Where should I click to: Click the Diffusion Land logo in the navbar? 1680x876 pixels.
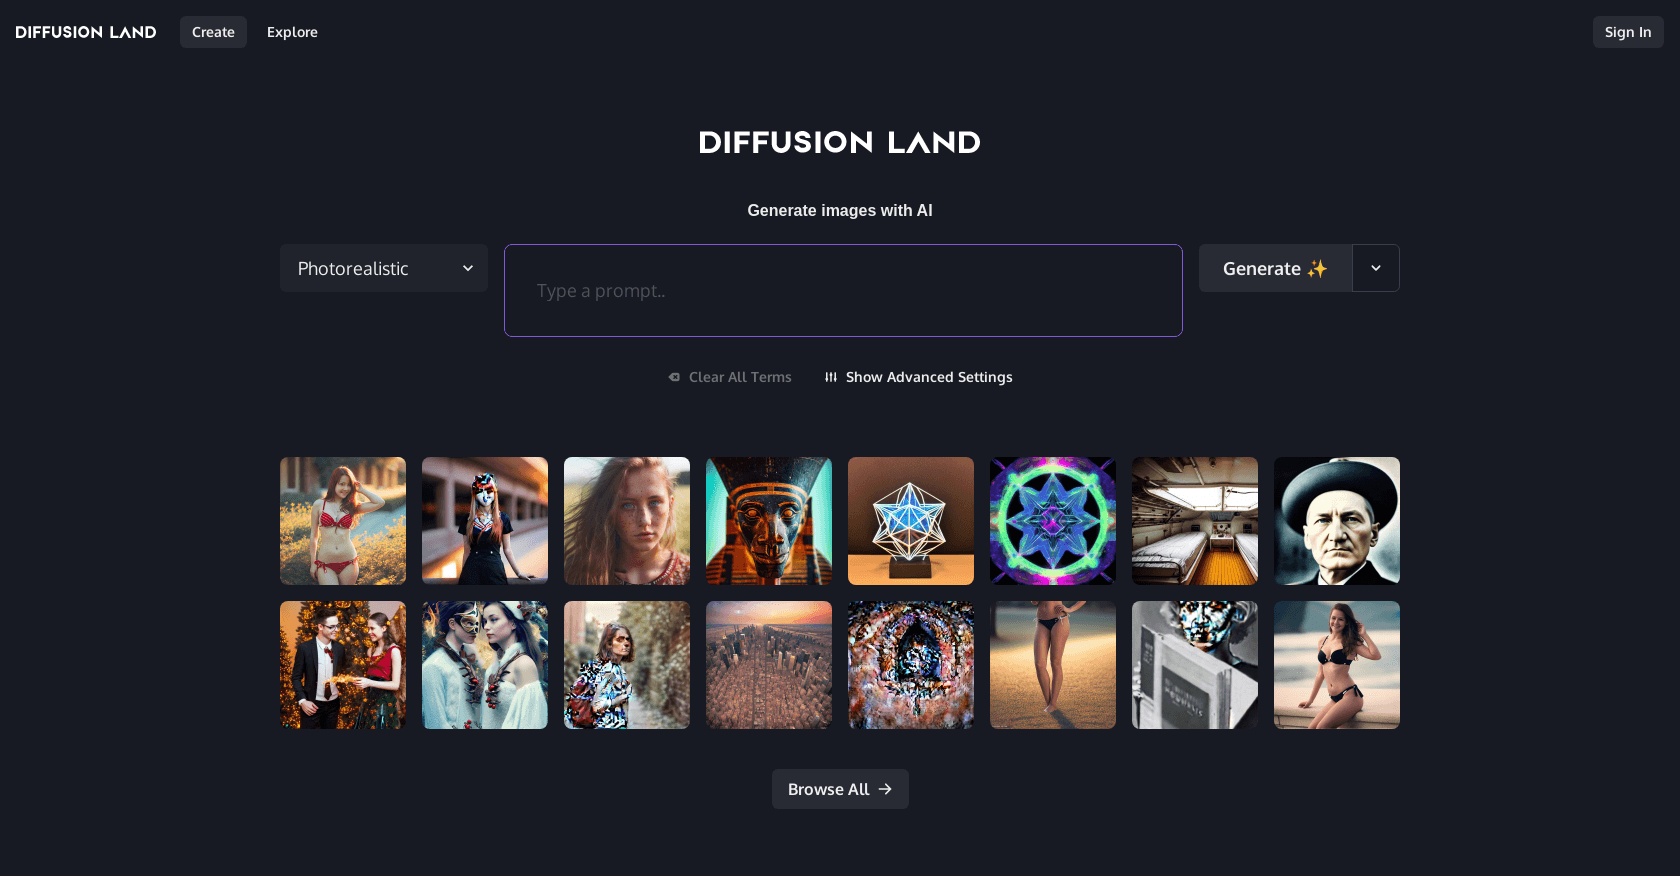[x=86, y=32]
